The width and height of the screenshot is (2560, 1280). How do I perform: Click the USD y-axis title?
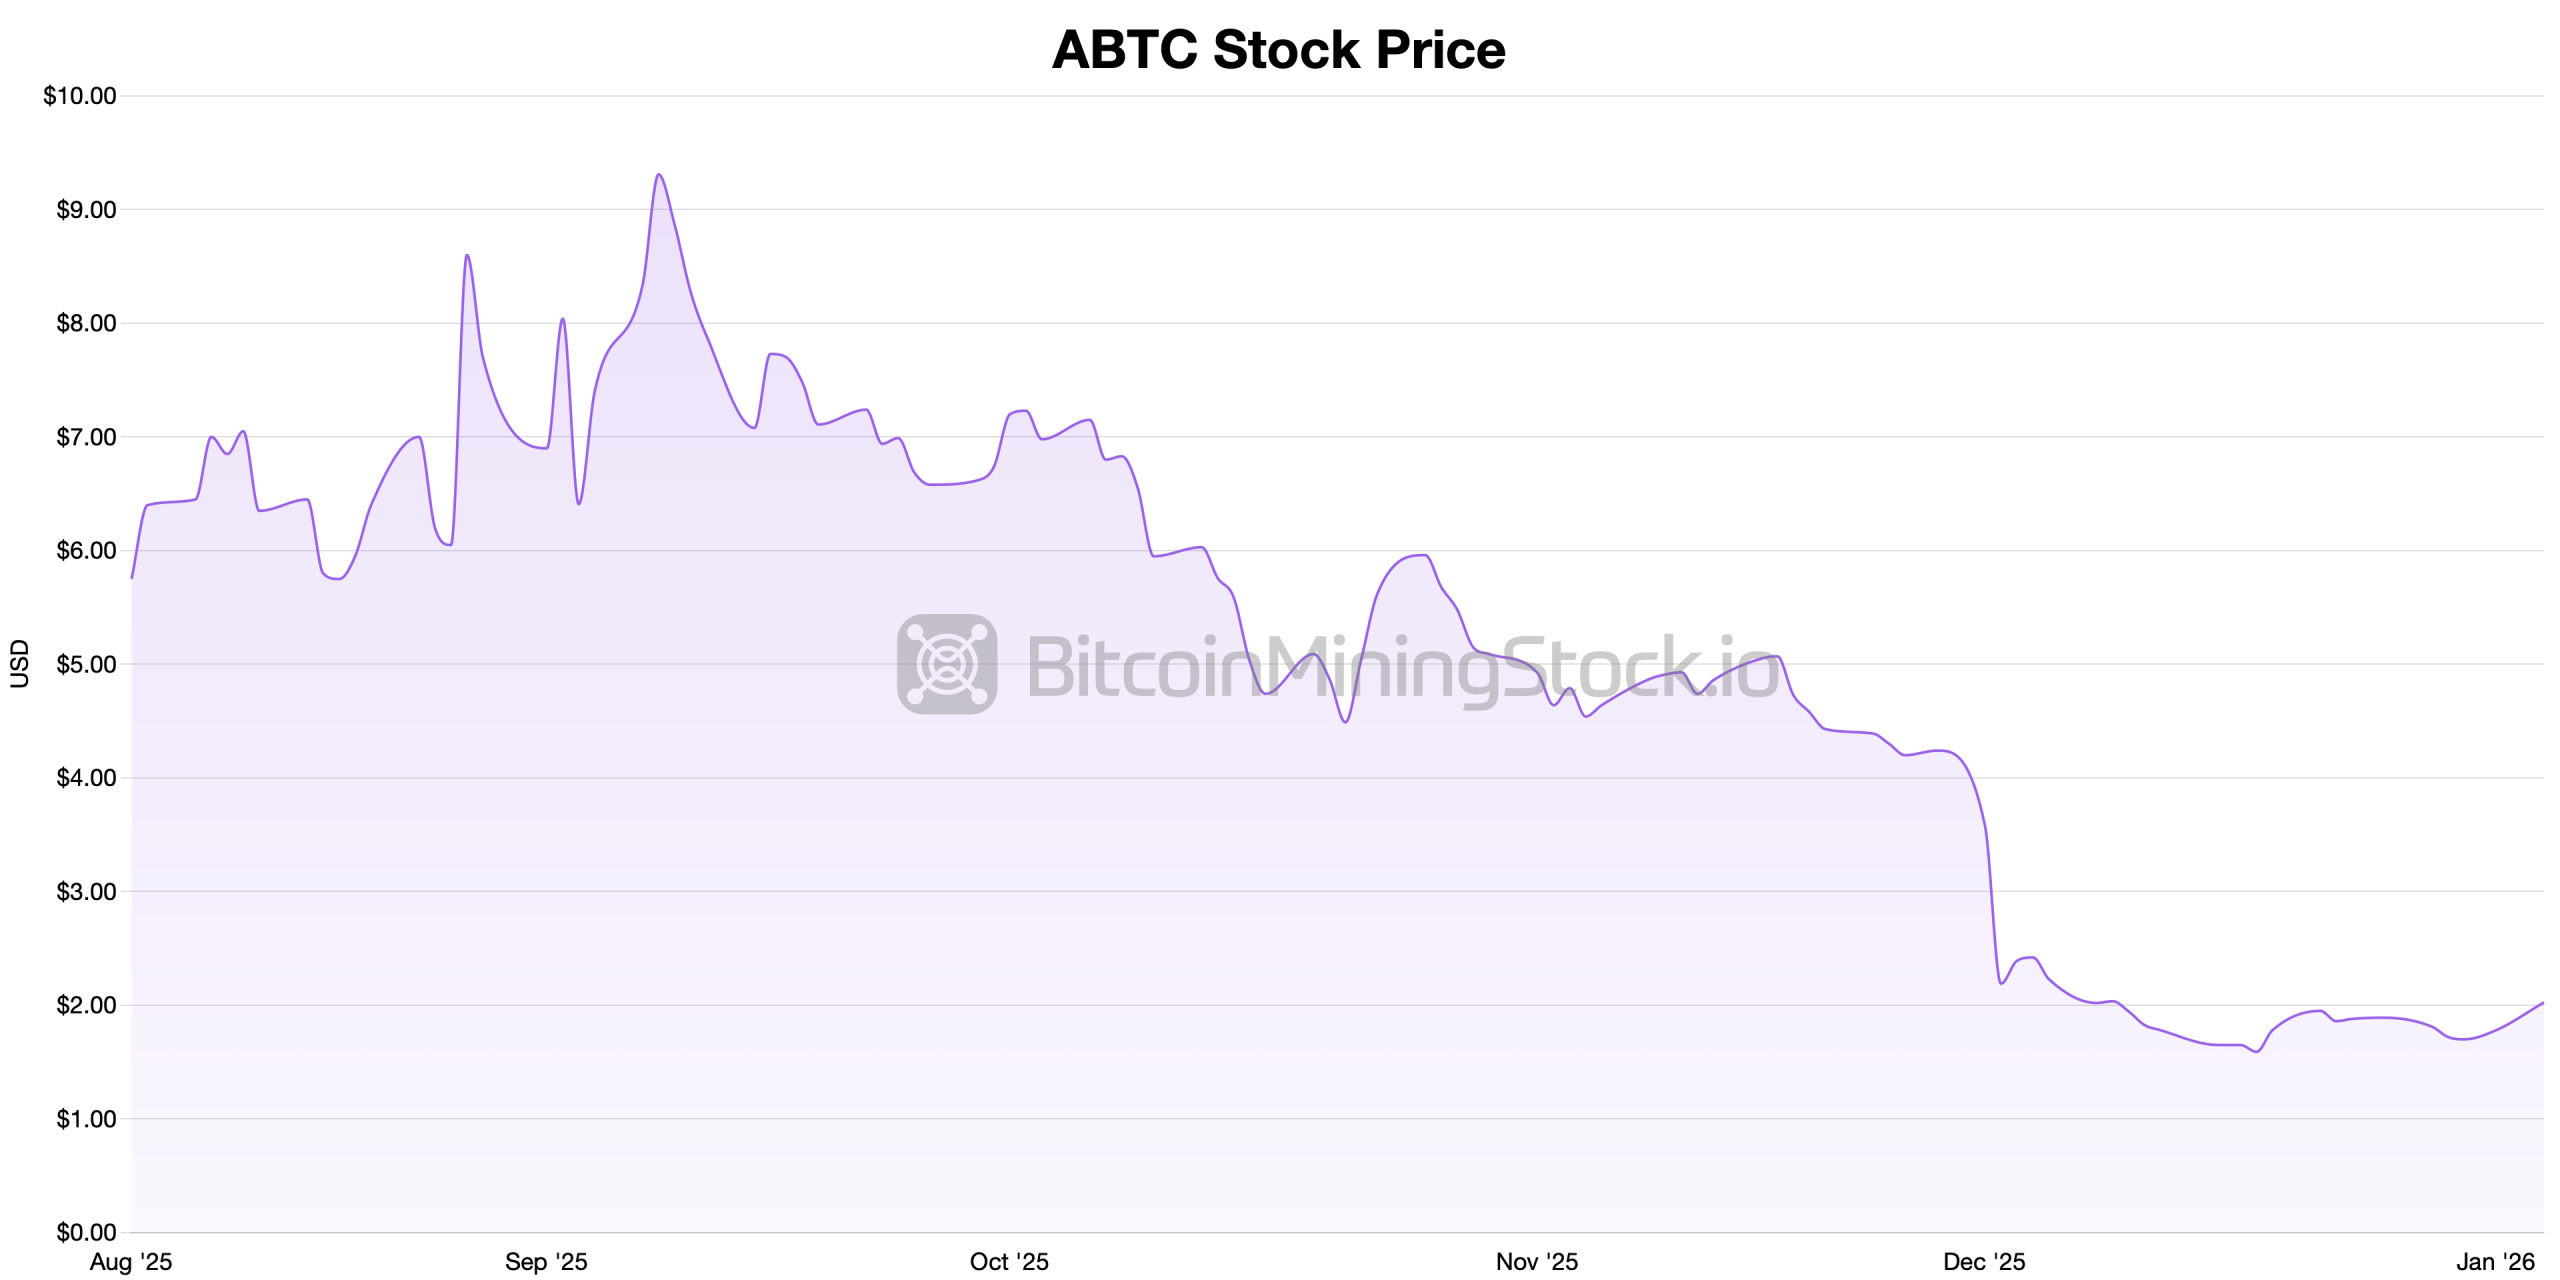(x=20, y=664)
